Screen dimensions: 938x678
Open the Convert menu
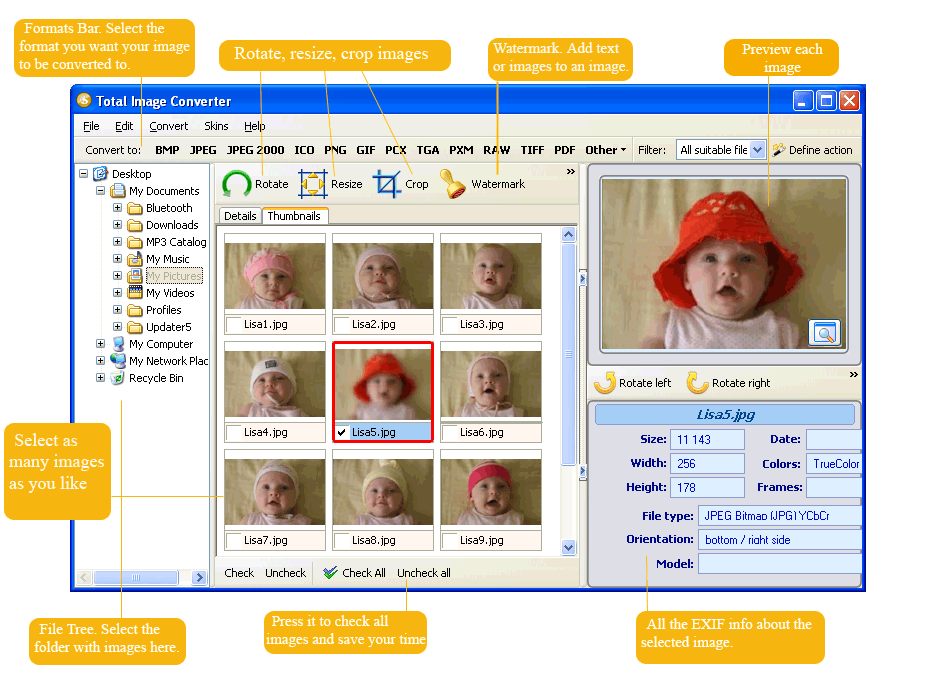tap(168, 126)
